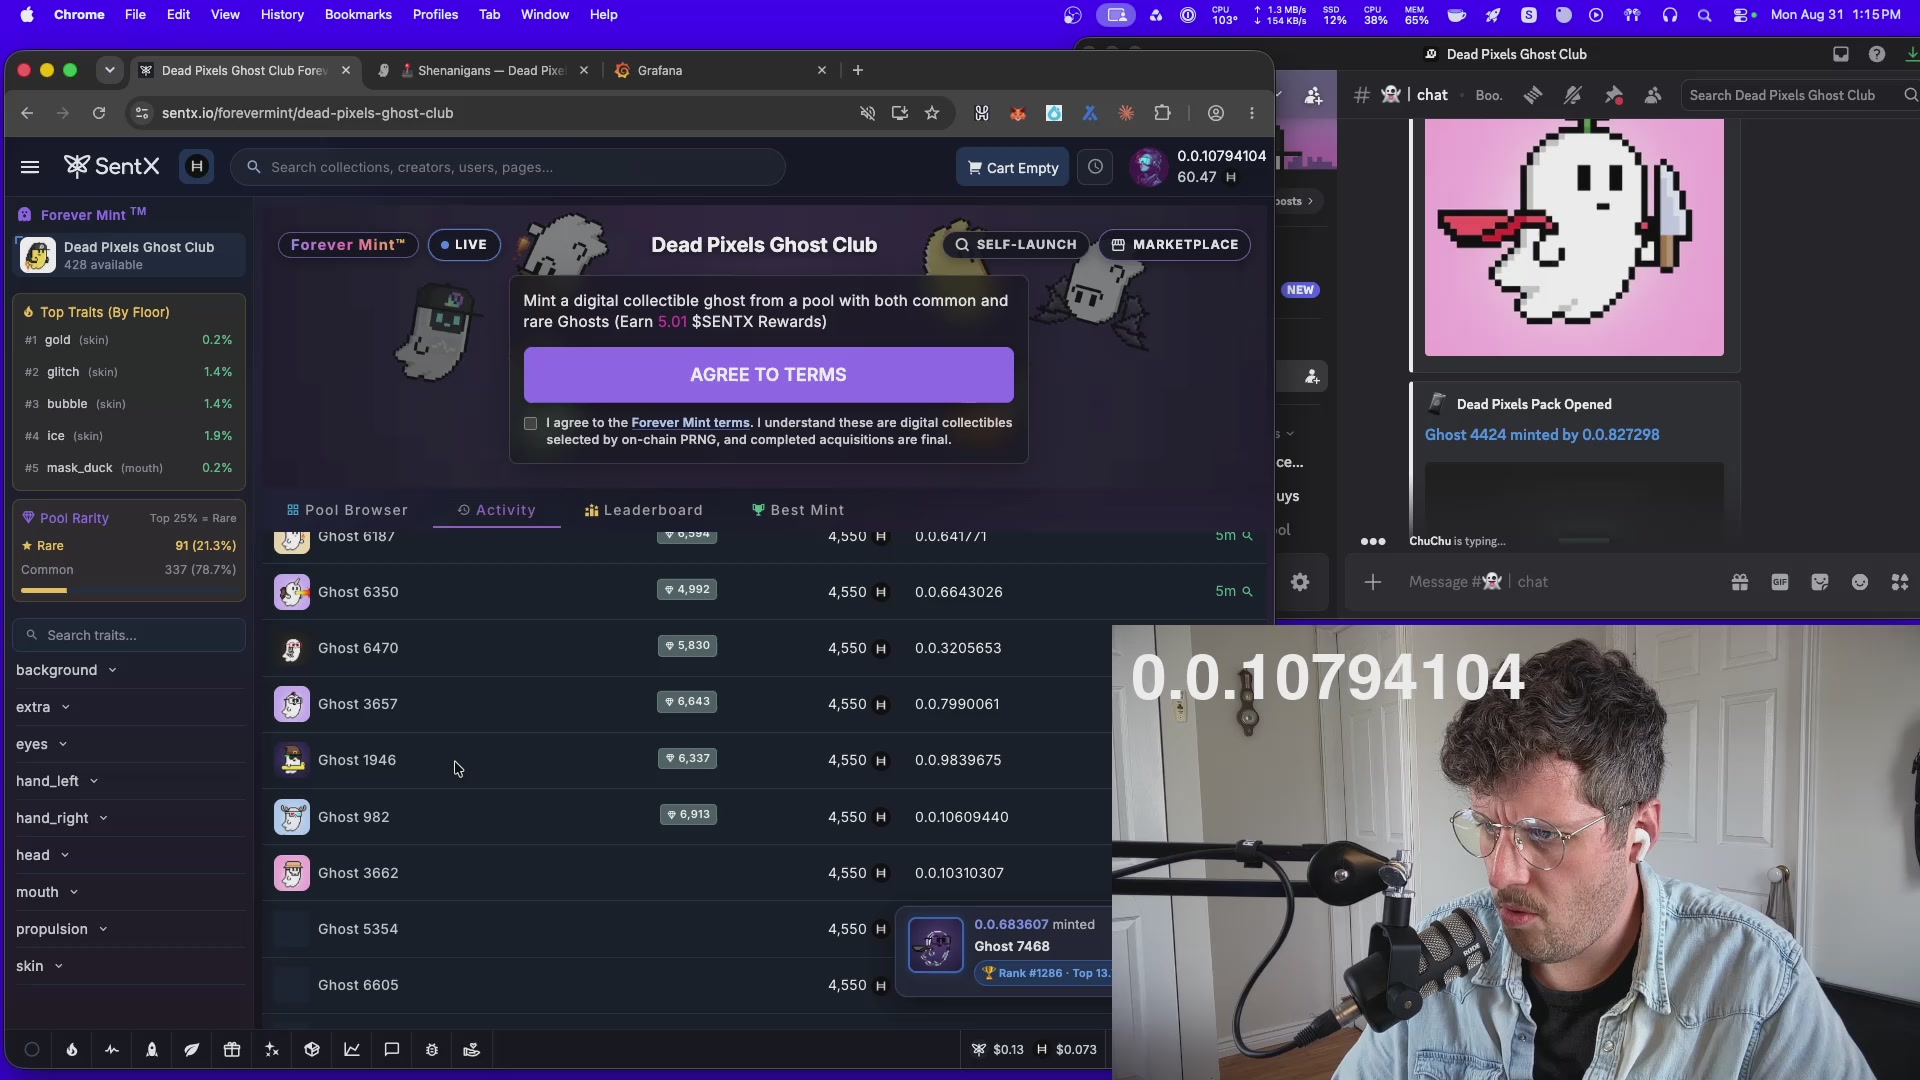Screen dimensions: 1920x1080
Task: Click the 3D cube icon in bottom toolbar
Action: [x=312, y=1050]
